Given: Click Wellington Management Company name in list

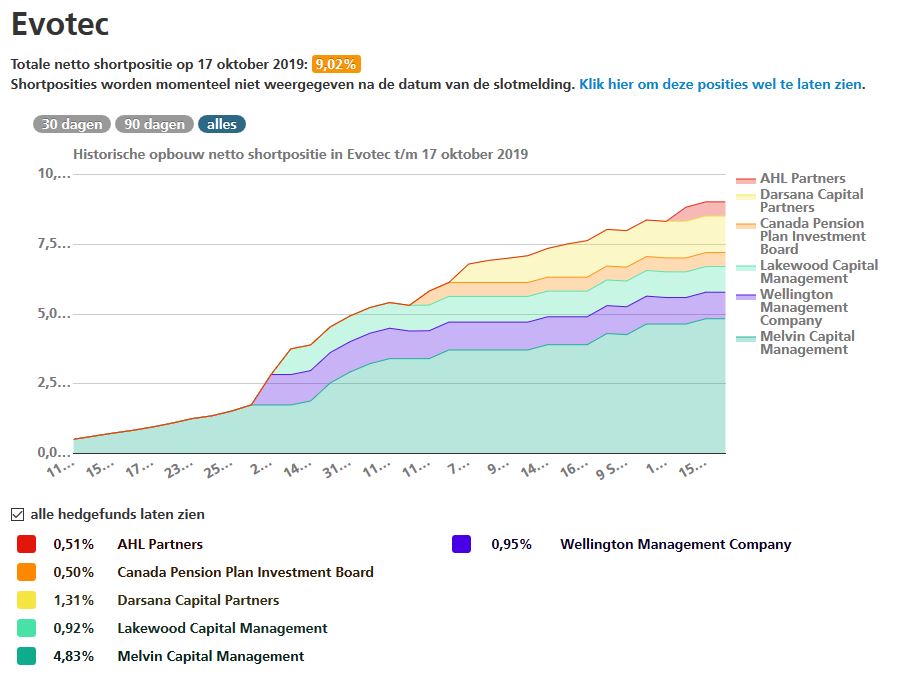Looking at the screenshot, I should tap(675, 544).
